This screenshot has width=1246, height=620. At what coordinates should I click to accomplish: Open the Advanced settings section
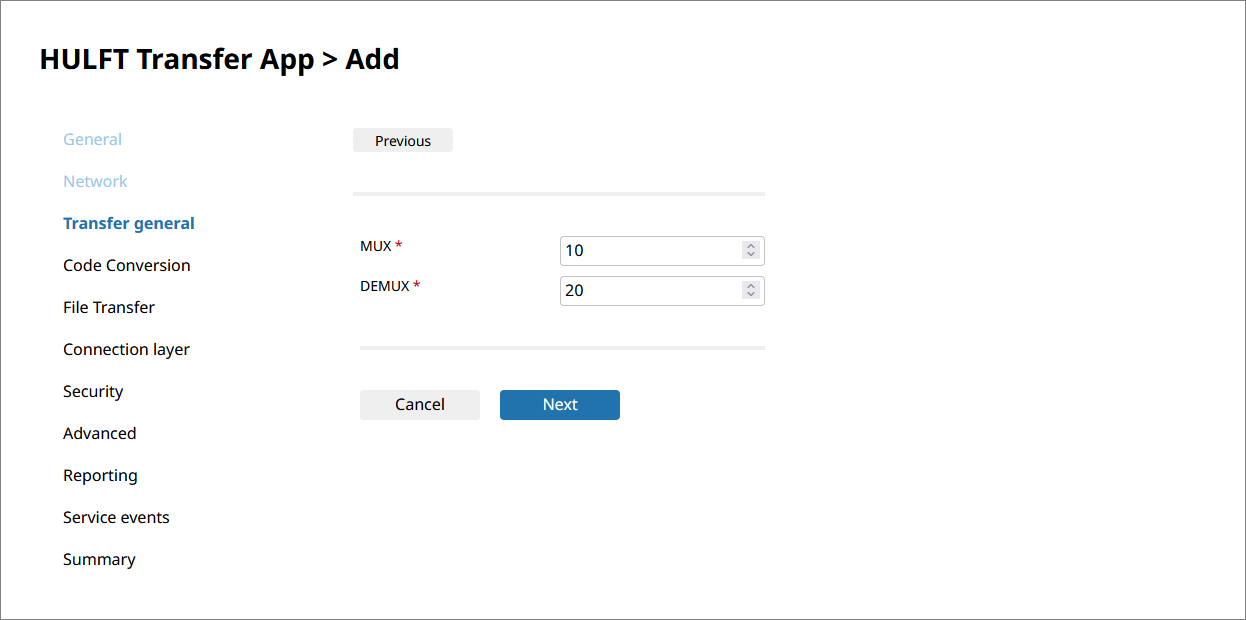click(x=99, y=434)
